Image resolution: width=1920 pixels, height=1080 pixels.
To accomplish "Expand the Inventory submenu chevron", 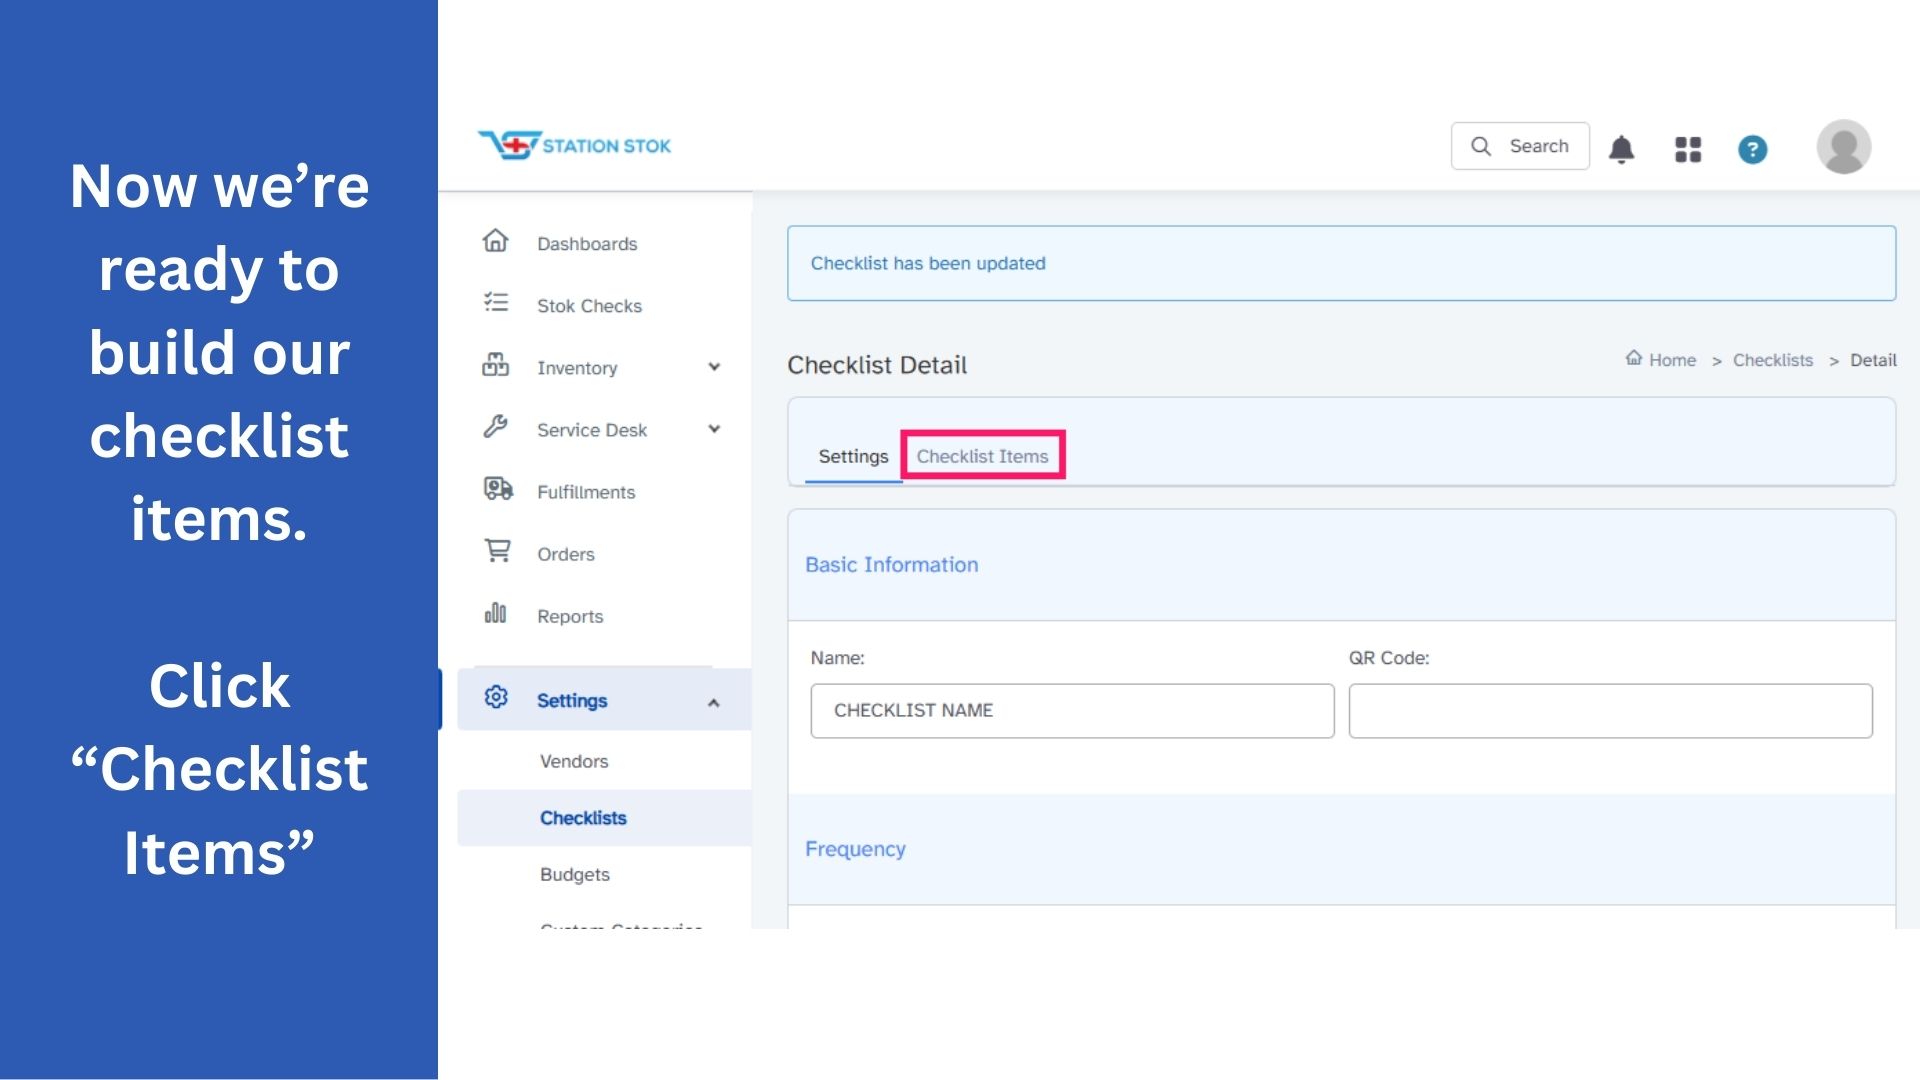I will pyautogui.click(x=714, y=367).
